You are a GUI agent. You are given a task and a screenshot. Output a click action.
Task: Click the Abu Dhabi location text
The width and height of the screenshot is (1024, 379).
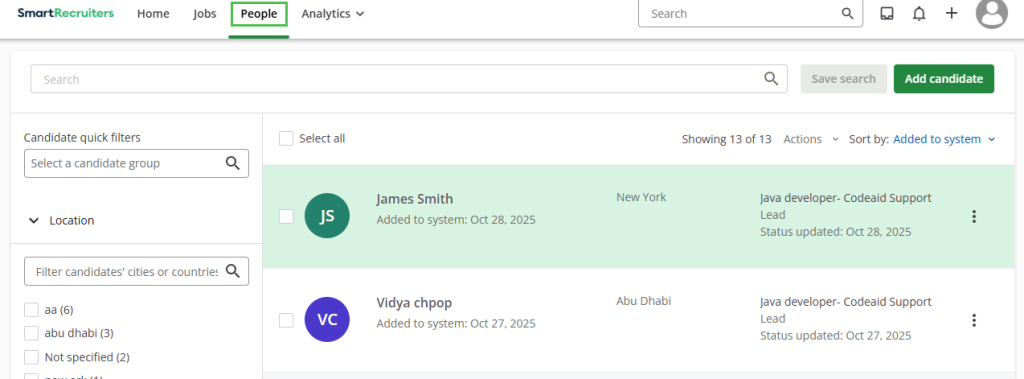point(643,301)
